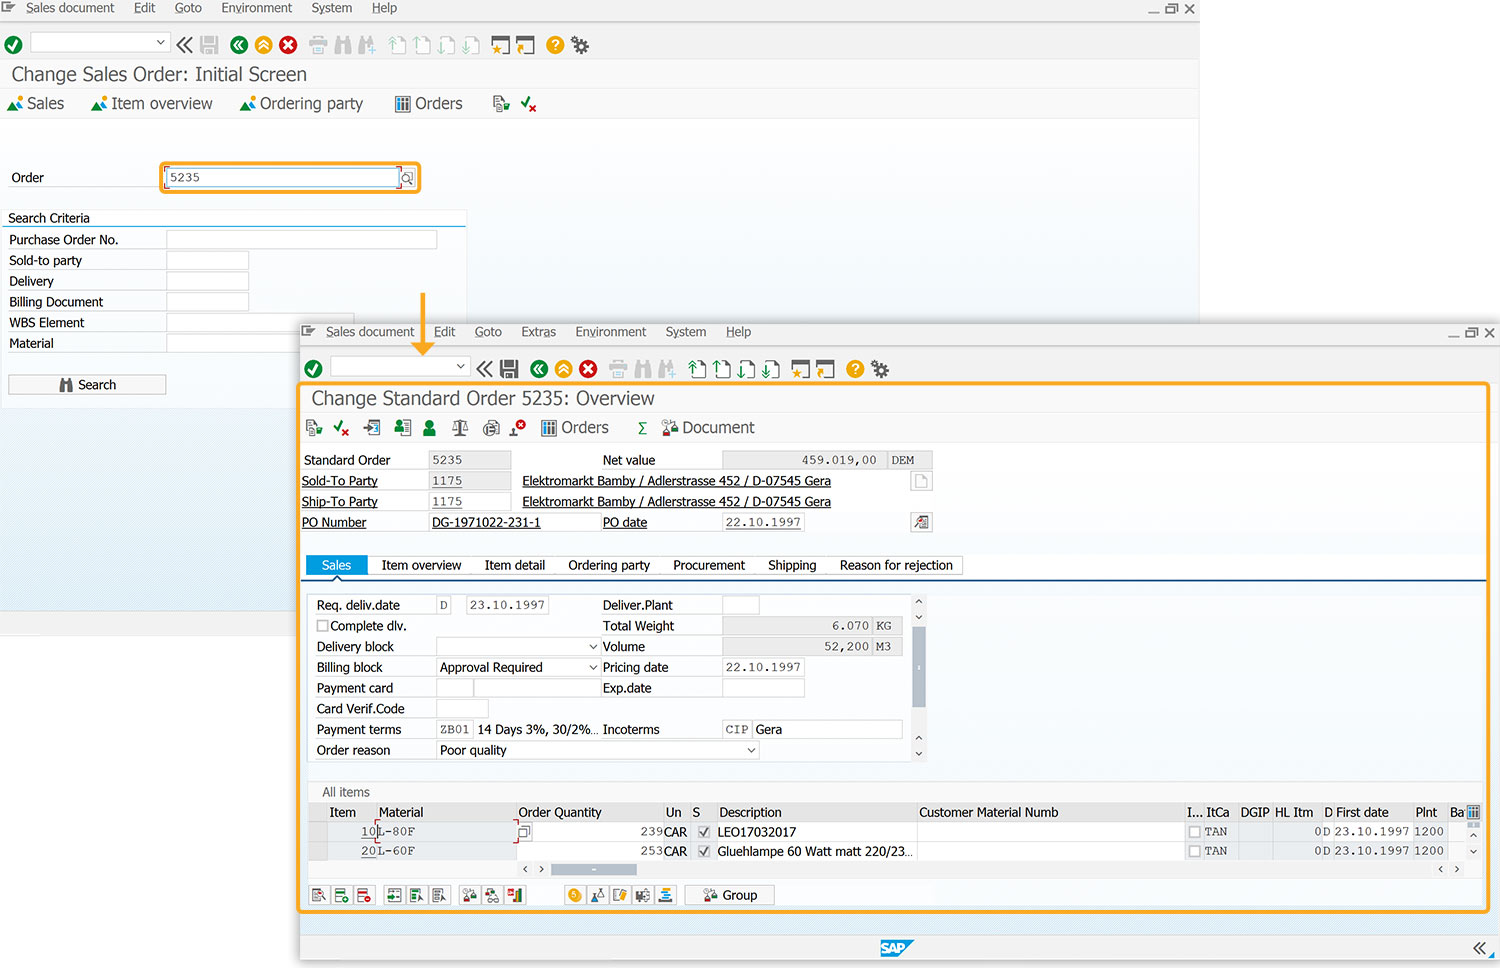This screenshot has width=1500, height=968.
Task: Click the blue stacked layers icon near Group button
Action: point(666,895)
